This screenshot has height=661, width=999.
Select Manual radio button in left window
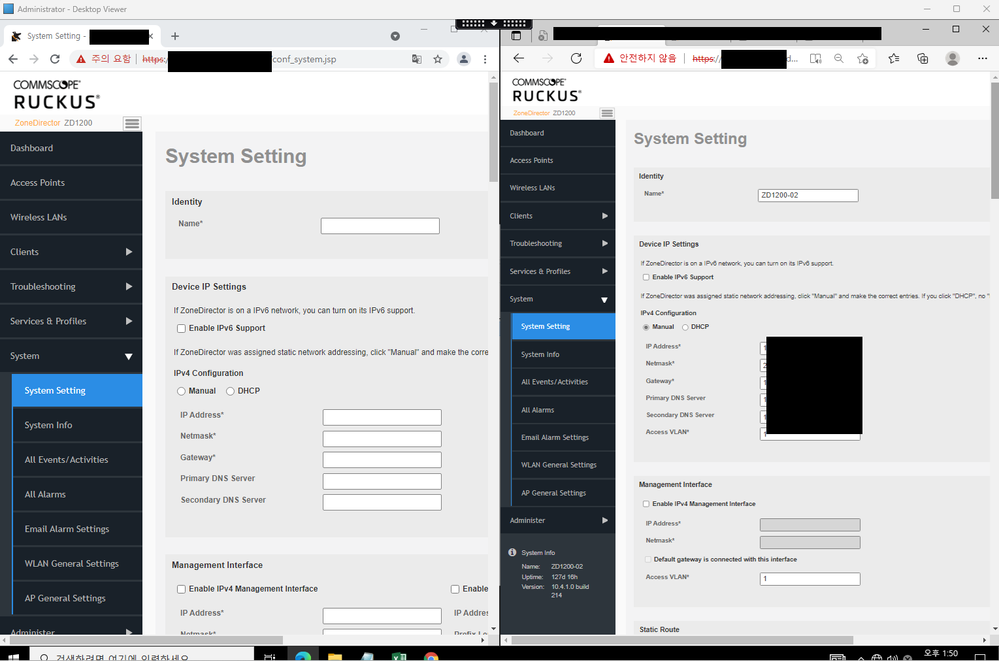tap(181, 391)
